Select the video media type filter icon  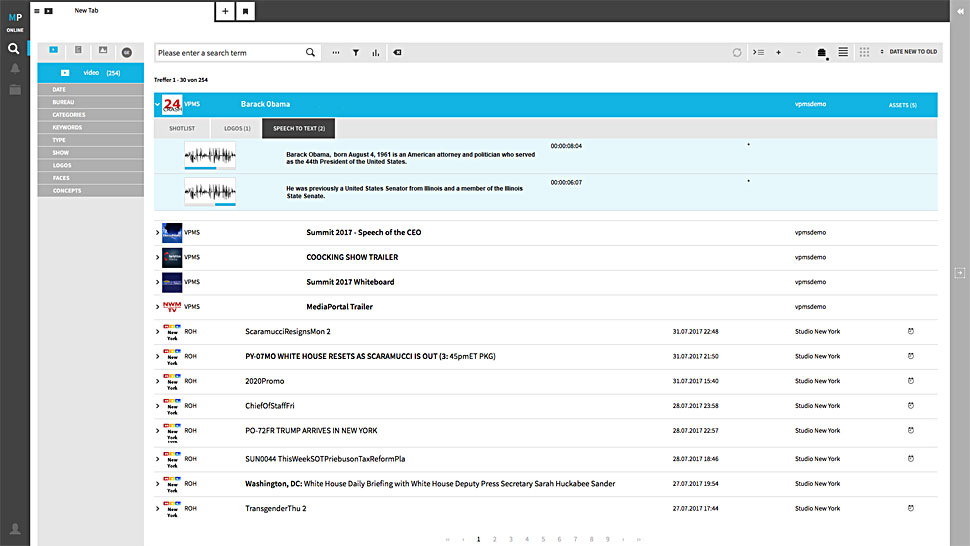[x=54, y=50]
